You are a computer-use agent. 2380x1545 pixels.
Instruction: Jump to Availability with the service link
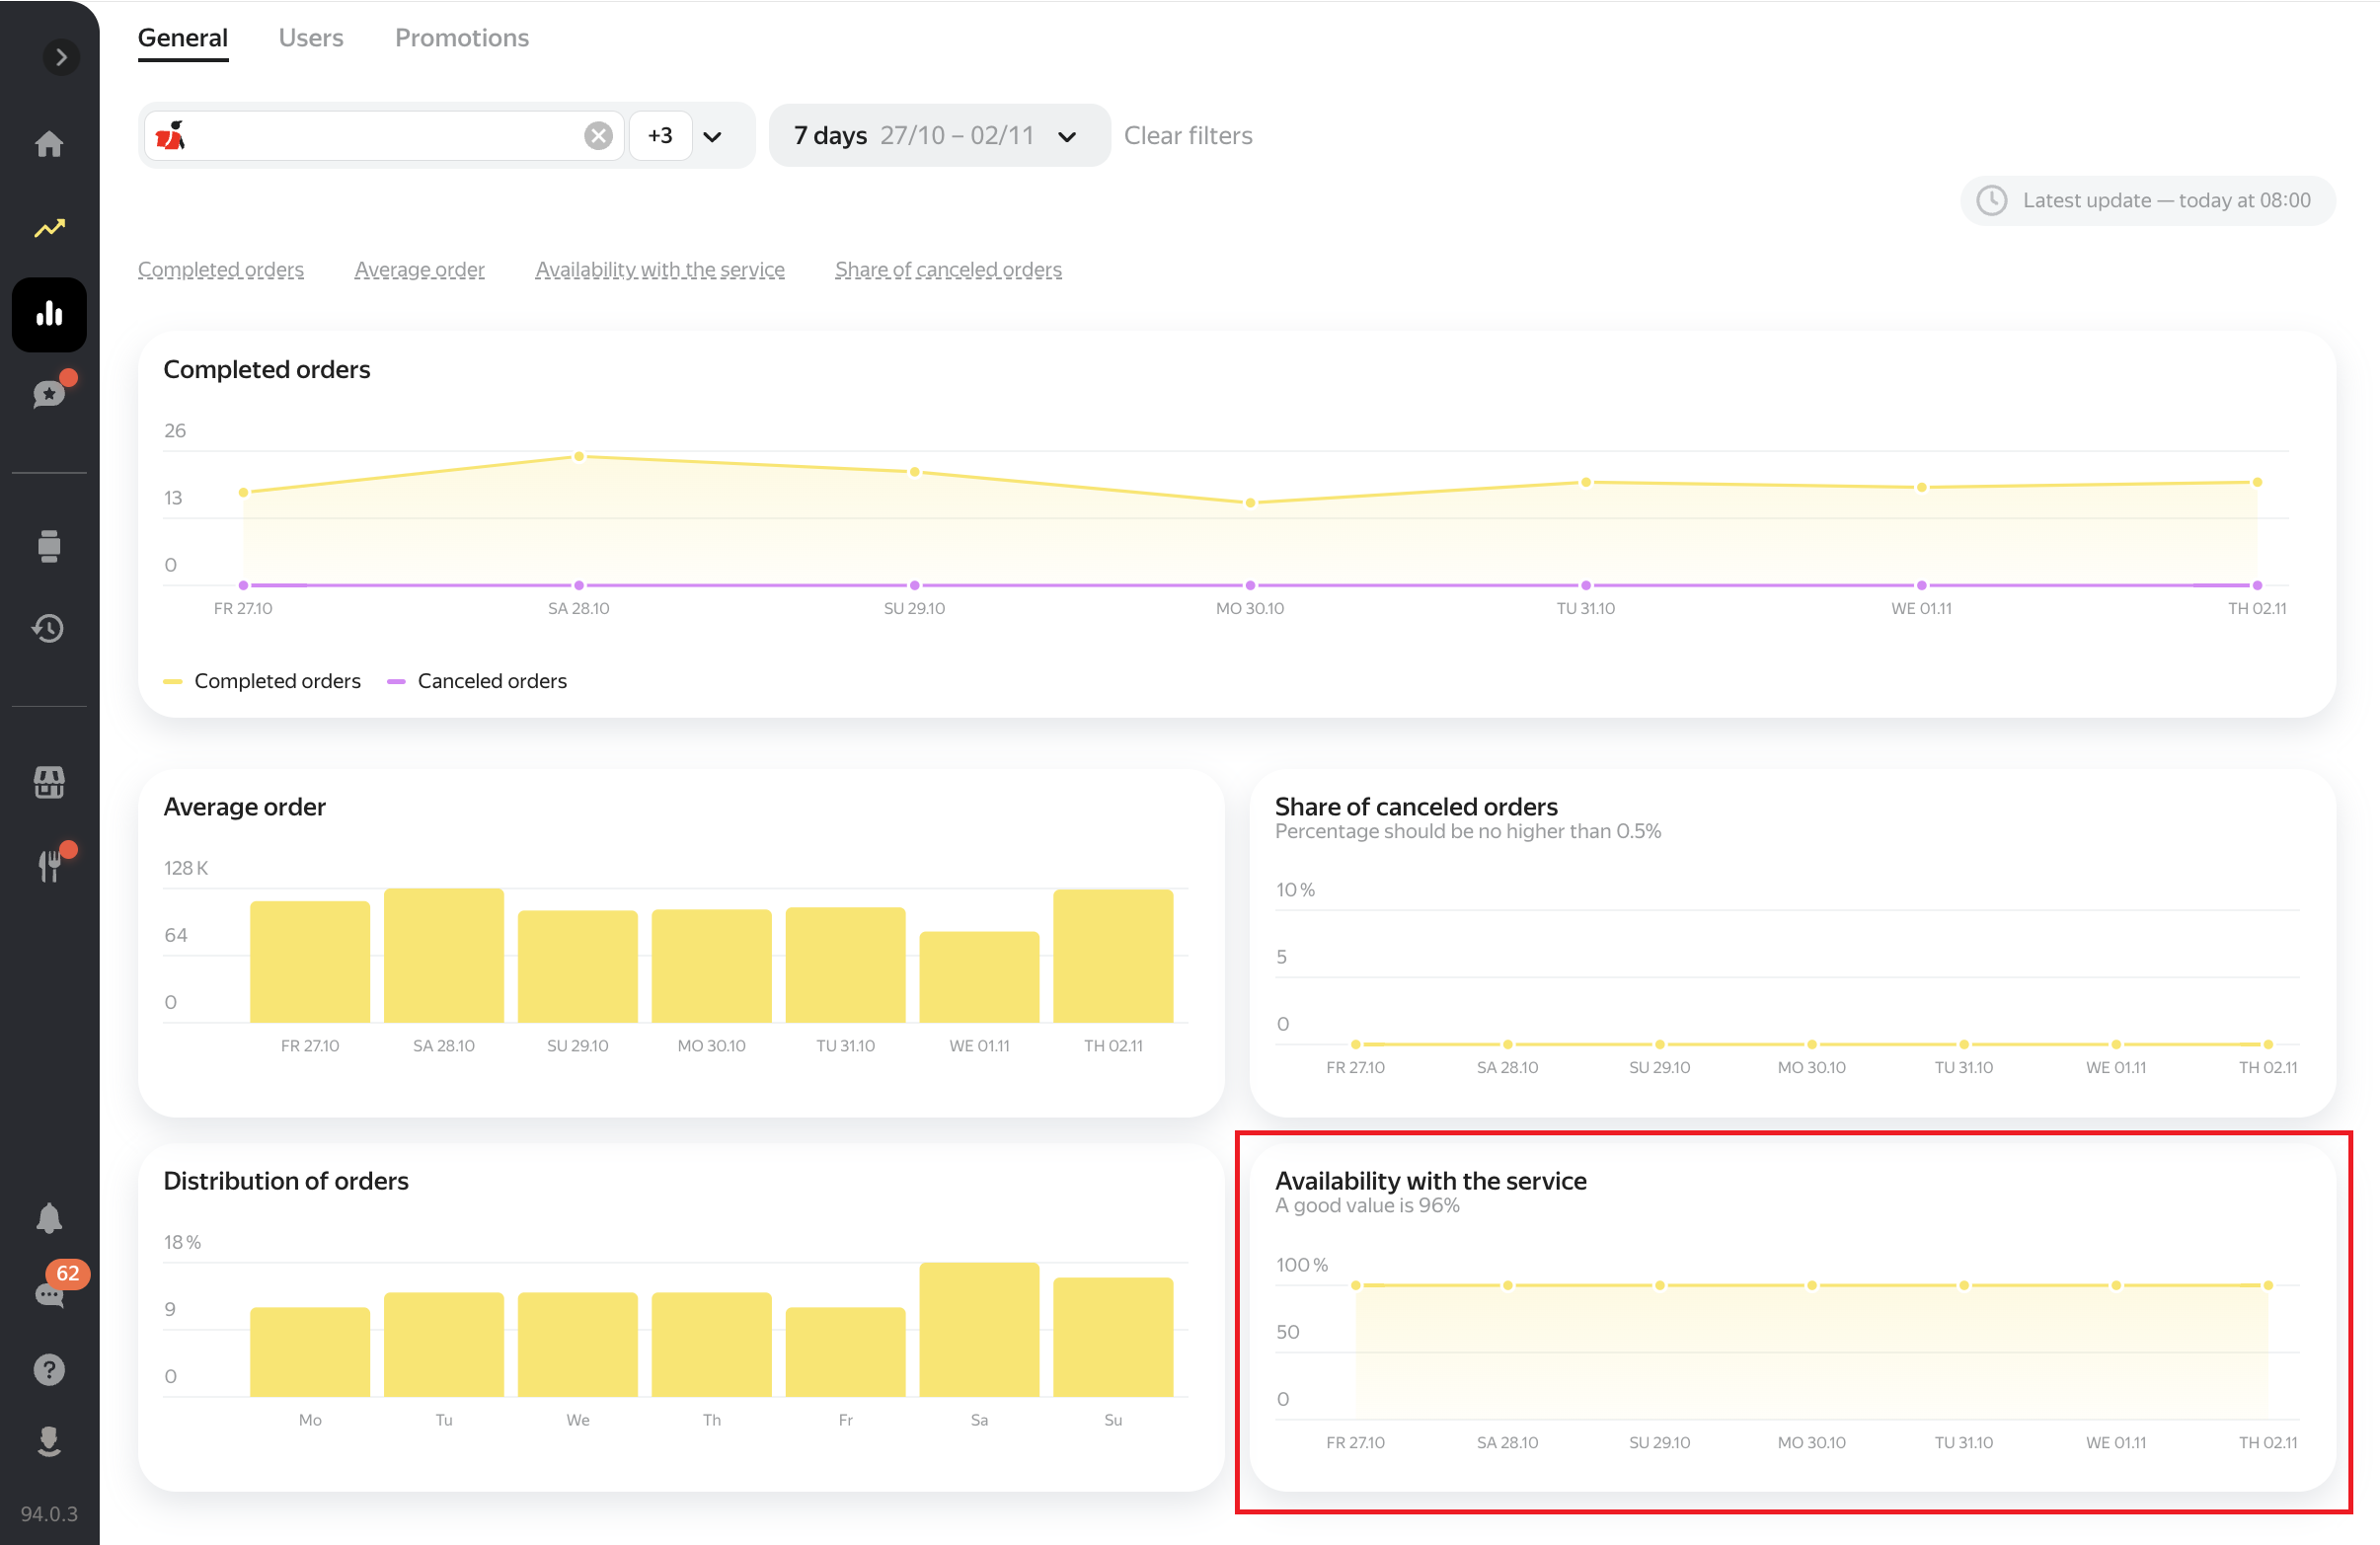click(x=660, y=269)
